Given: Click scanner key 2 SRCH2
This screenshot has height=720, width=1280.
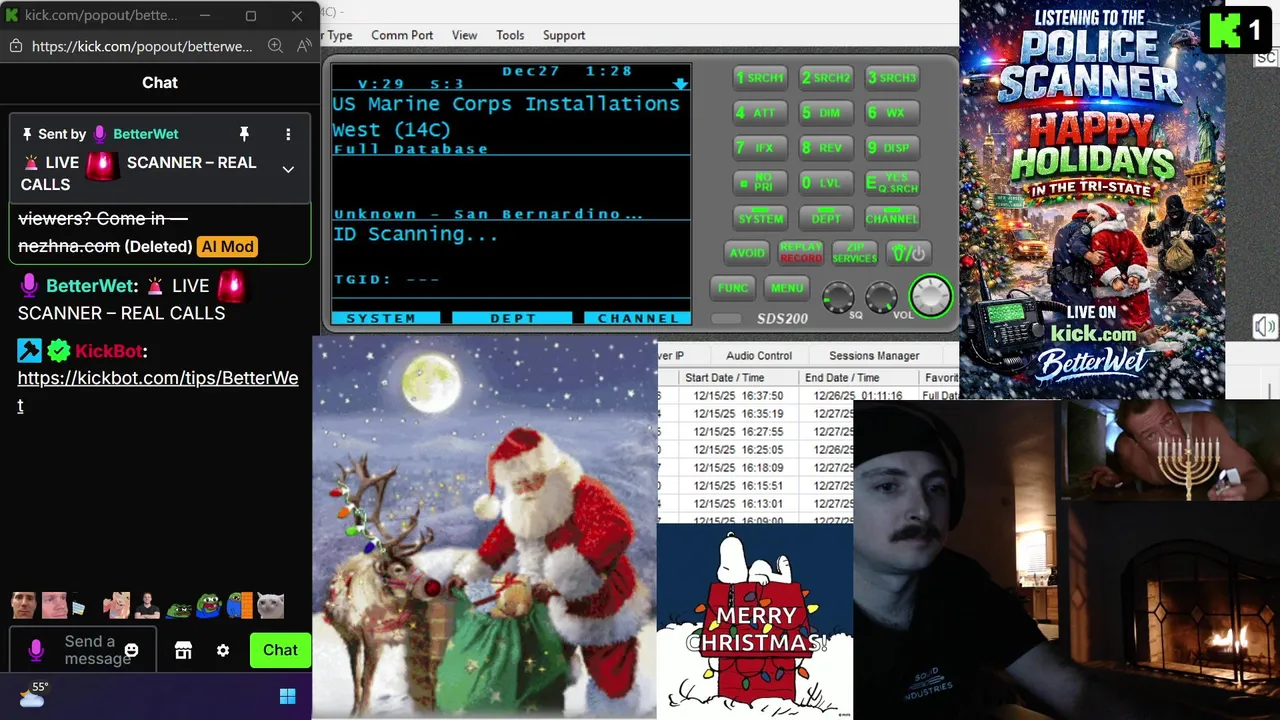Looking at the screenshot, I should pos(825,77).
